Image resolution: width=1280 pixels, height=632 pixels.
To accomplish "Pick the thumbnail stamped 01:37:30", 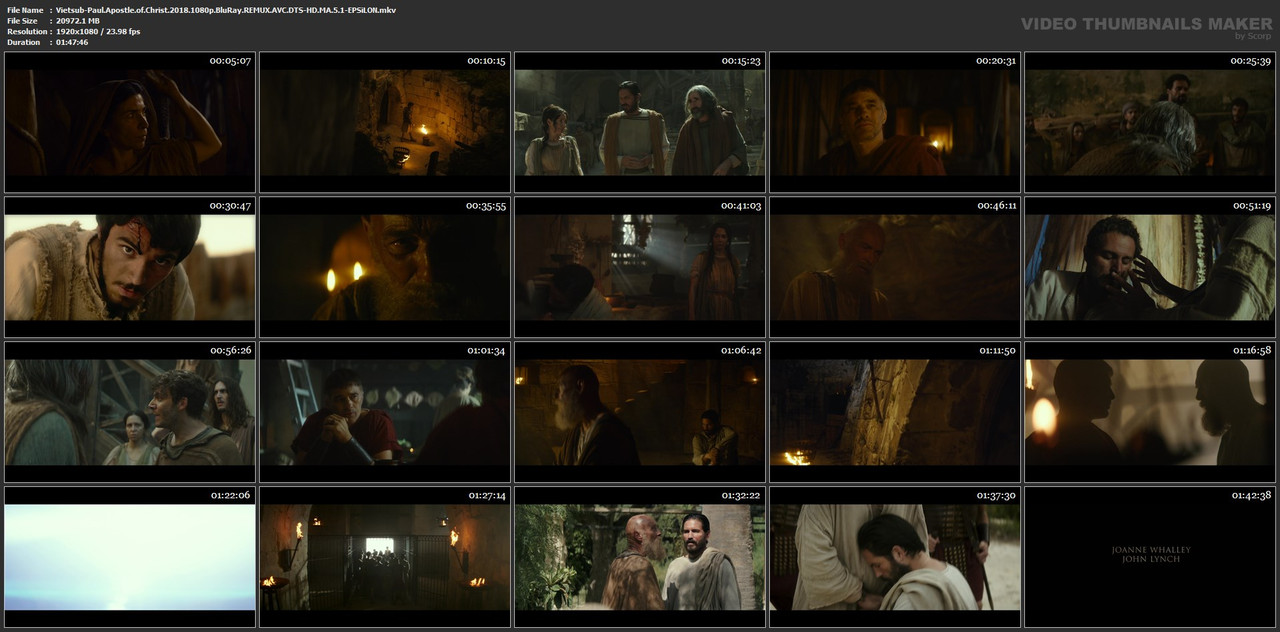I will [895, 557].
